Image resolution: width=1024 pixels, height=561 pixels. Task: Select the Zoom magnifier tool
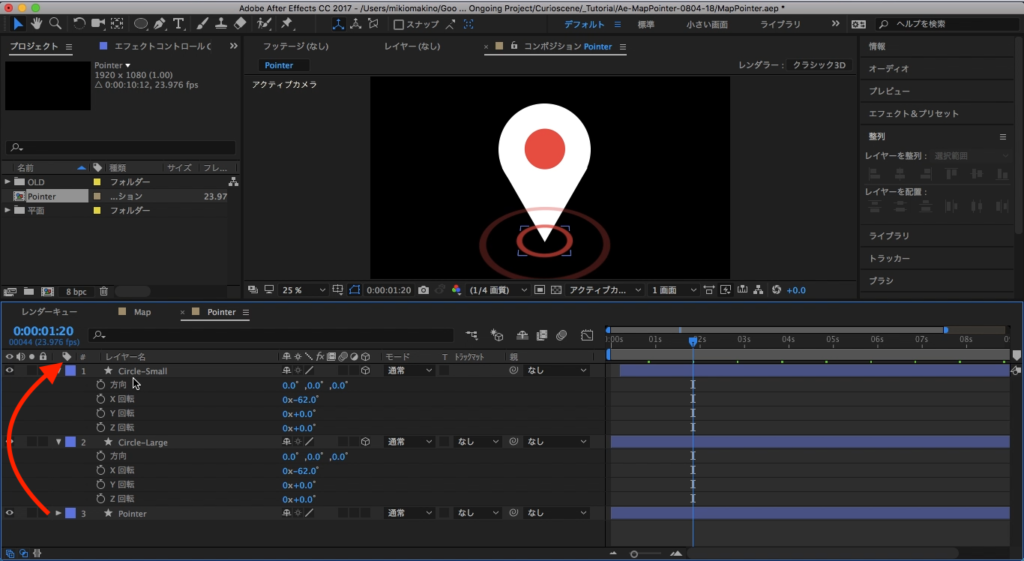55,23
